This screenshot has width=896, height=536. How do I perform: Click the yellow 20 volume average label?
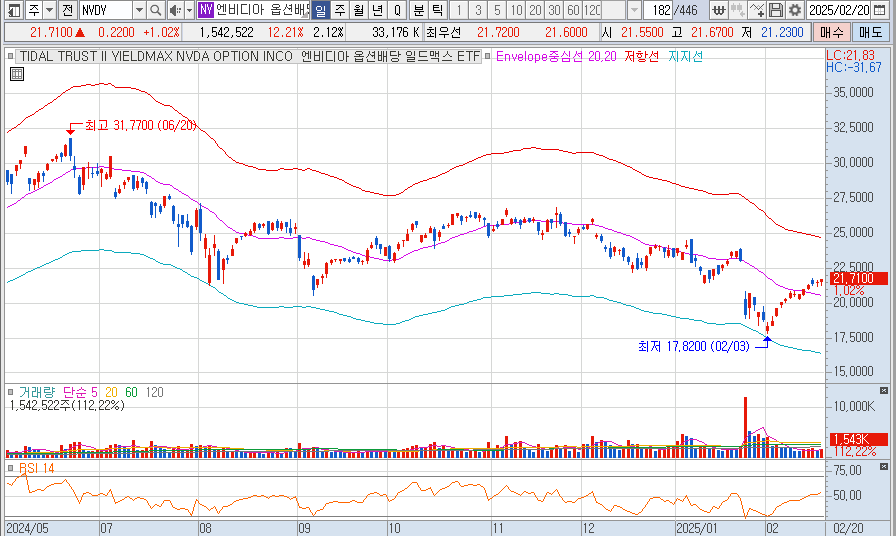pyautogui.click(x=111, y=392)
